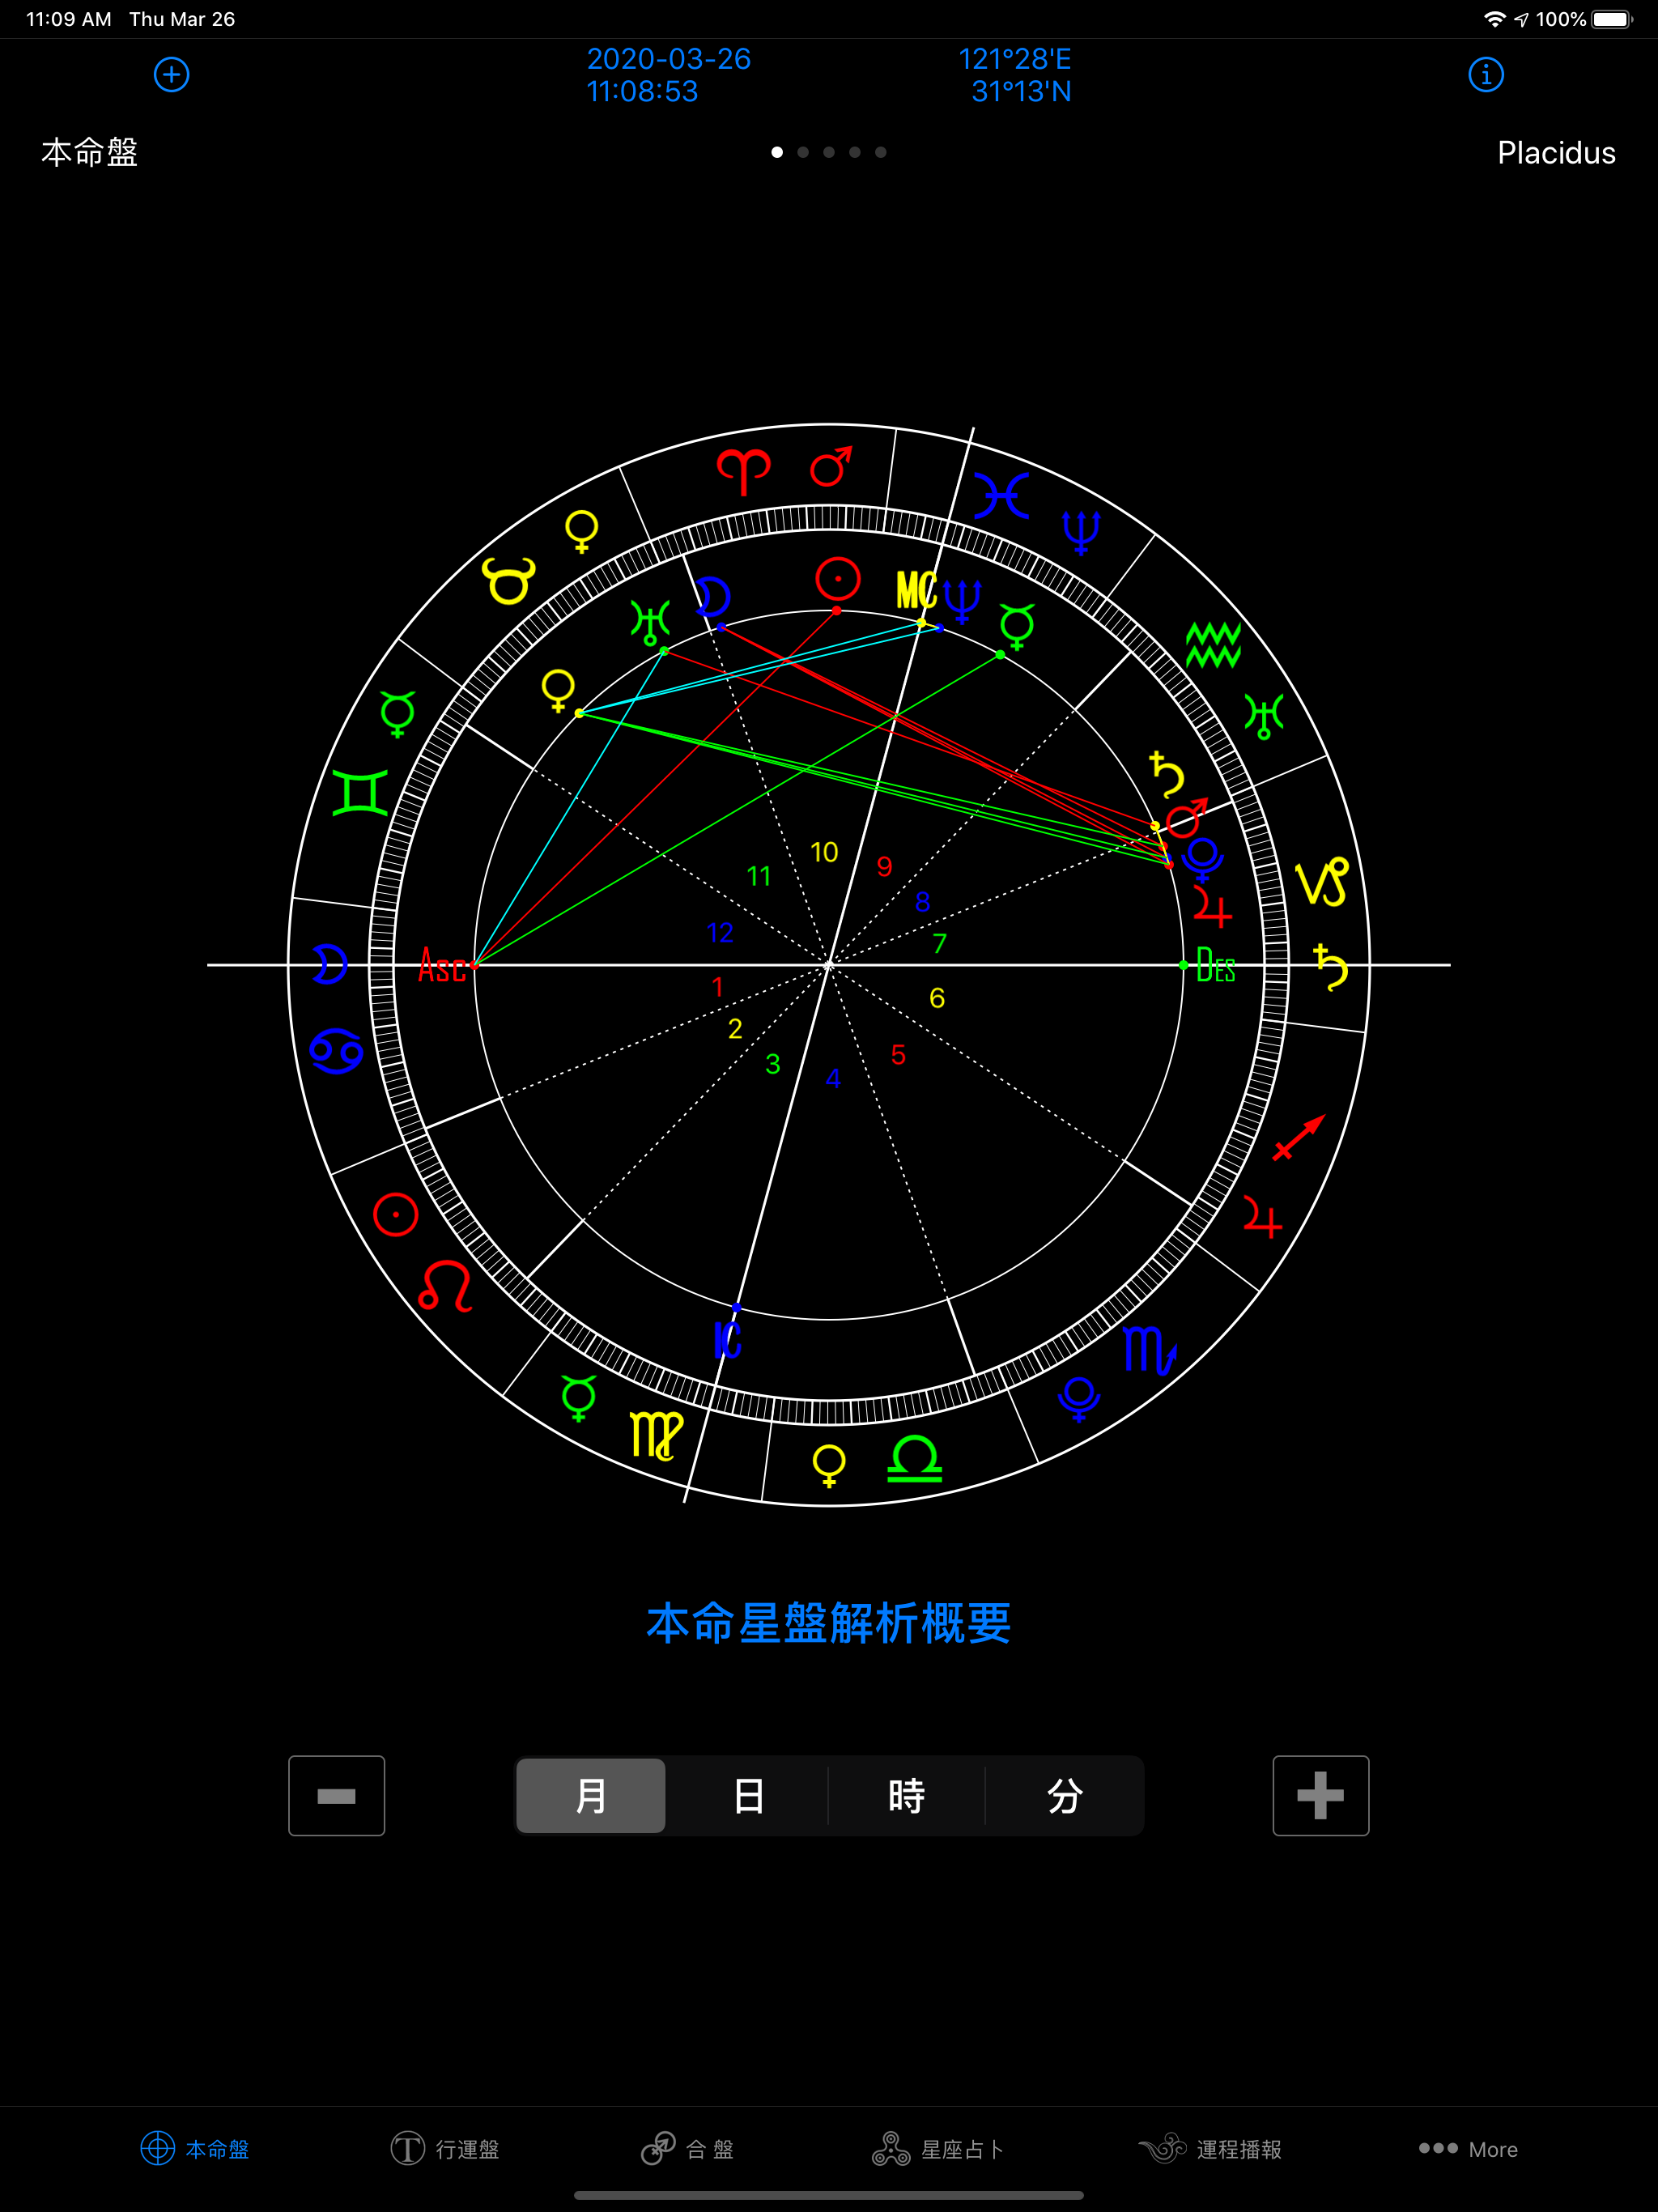1658x2212 pixels.
Task: Tap the second page indicator dot
Action: coord(803,152)
